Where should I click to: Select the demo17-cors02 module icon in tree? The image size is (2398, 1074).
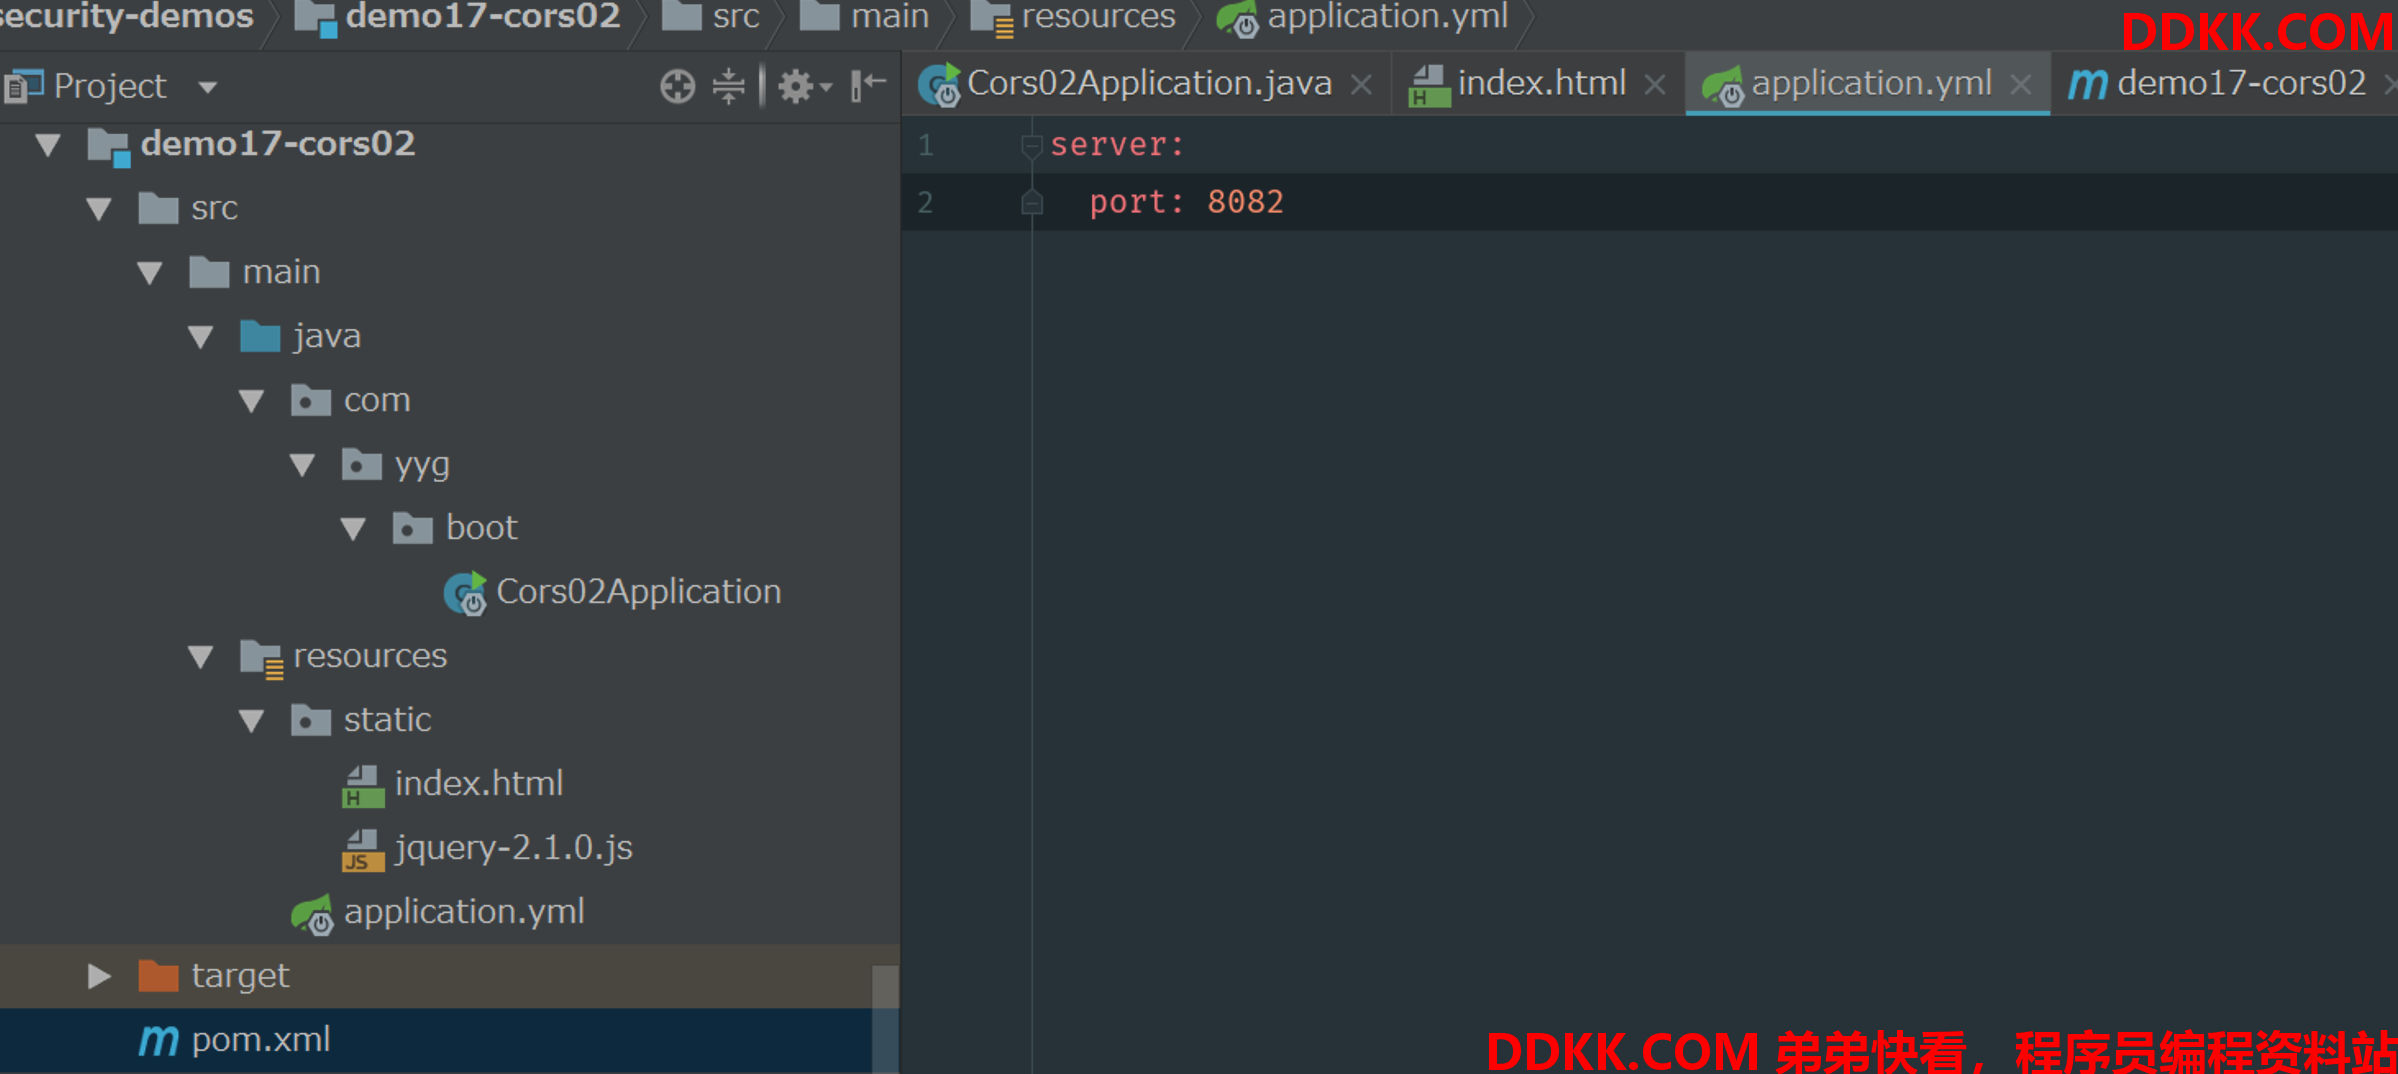click(x=109, y=147)
